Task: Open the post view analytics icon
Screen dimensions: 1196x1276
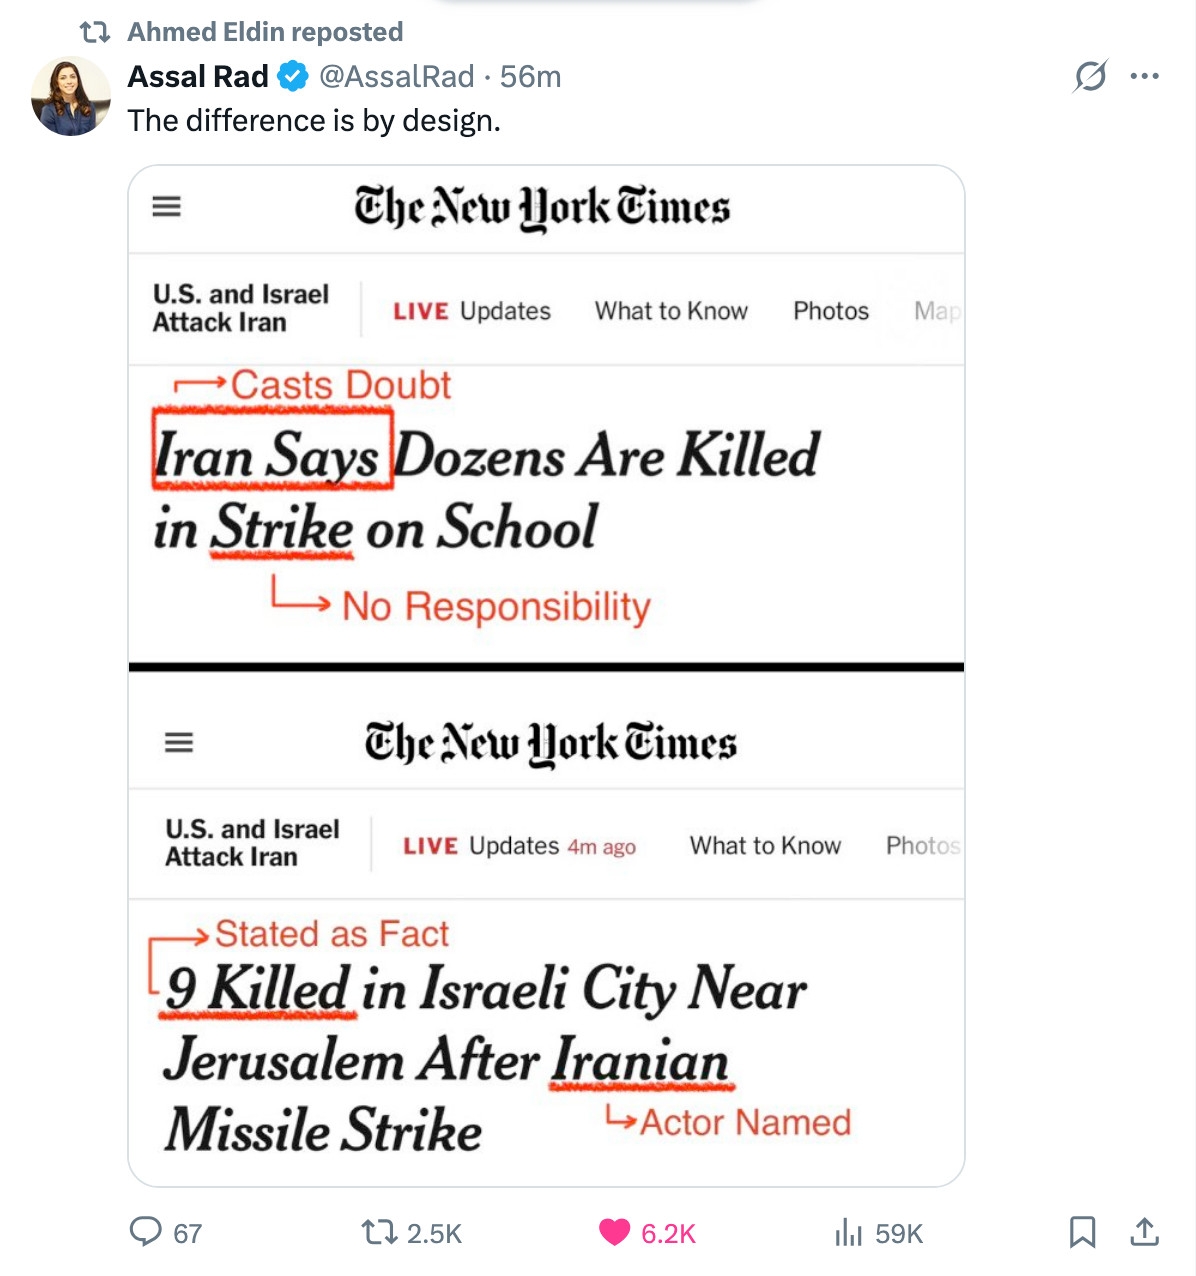Action: point(848,1232)
